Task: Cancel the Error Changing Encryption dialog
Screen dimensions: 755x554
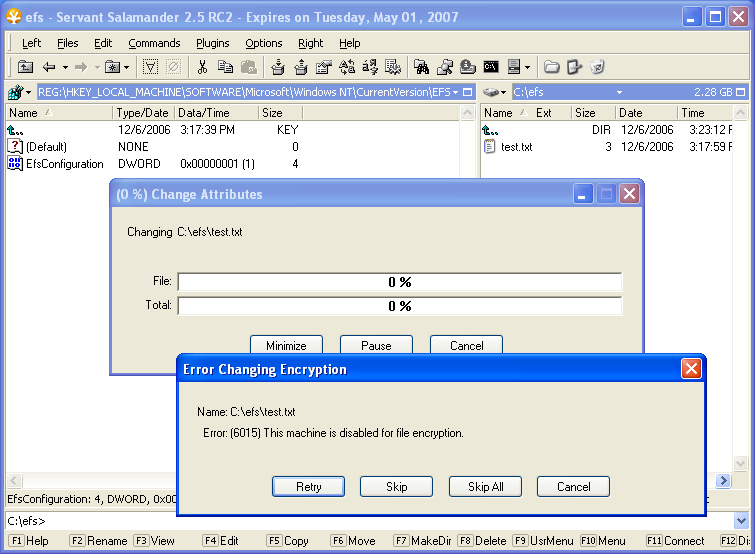Action: click(x=573, y=486)
